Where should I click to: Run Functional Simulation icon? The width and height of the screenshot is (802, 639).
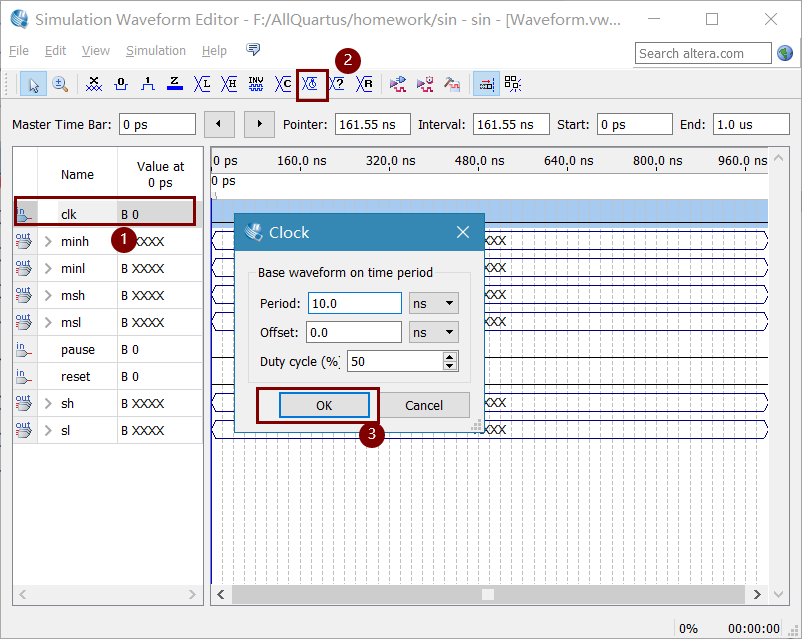click(398, 84)
